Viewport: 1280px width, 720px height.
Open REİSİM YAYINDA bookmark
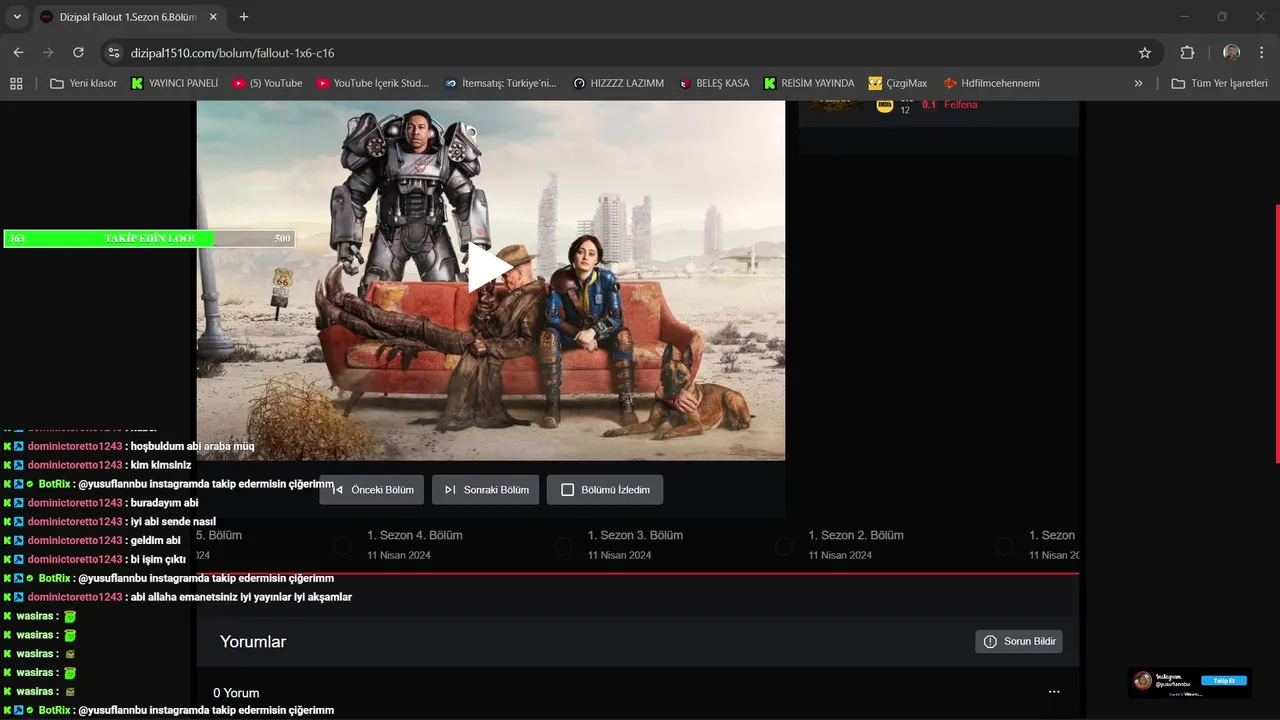point(809,83)
